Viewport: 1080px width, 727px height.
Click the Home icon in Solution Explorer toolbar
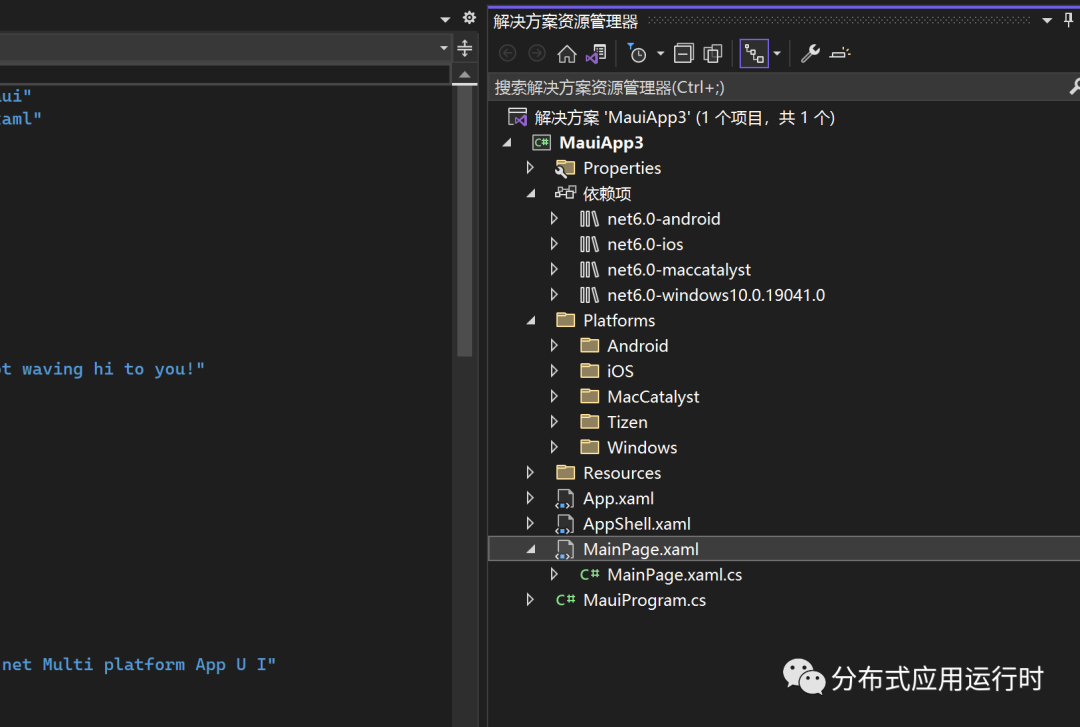(567, 54)
